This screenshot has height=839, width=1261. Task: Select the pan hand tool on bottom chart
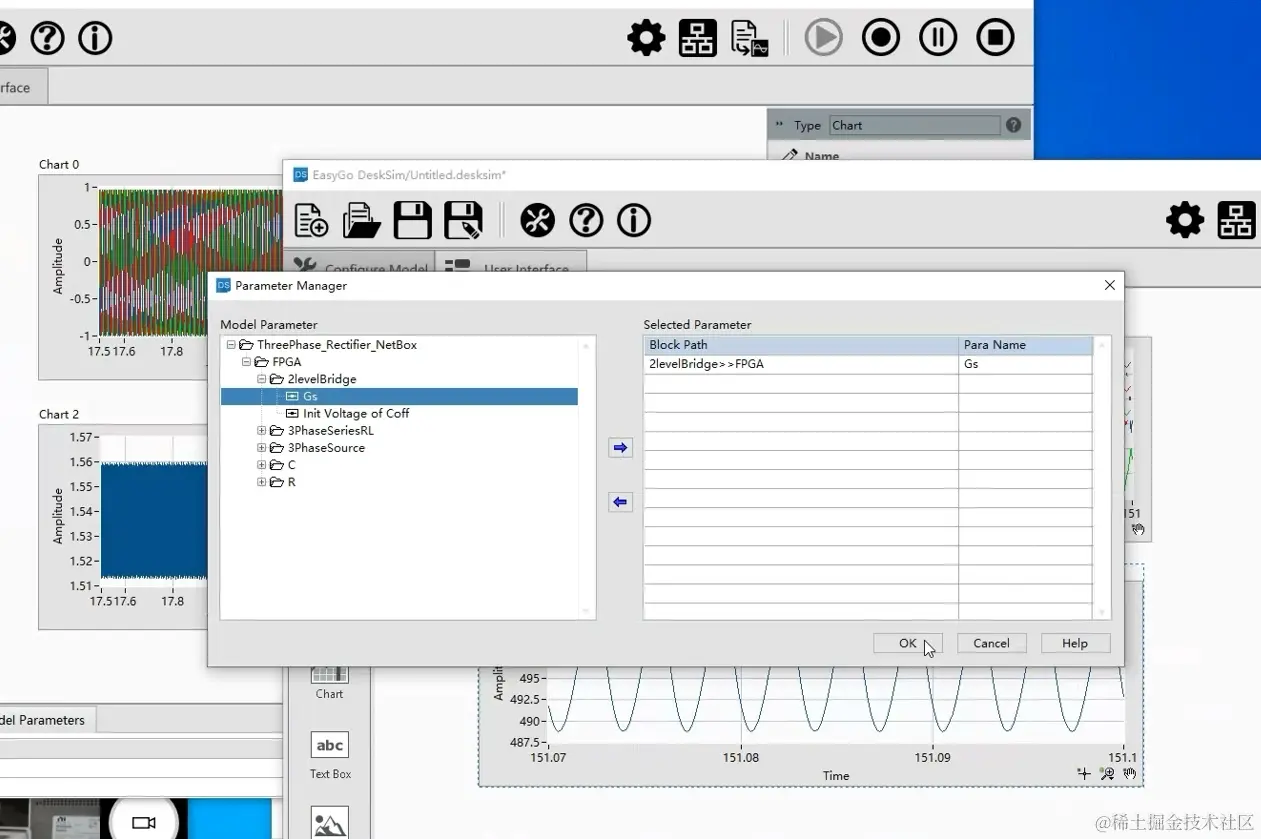coord(1130,774)
